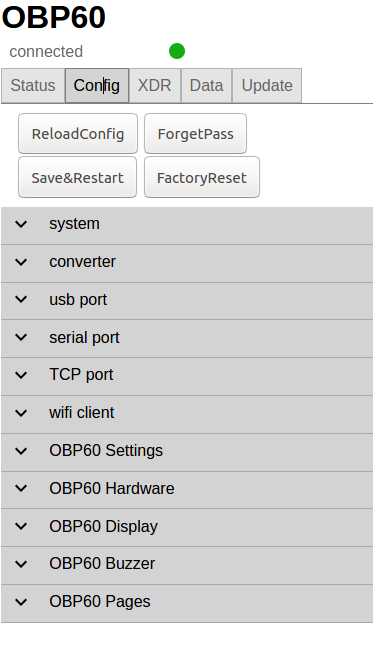
Task: Go to the Data tab
Action: coord(206,86)
